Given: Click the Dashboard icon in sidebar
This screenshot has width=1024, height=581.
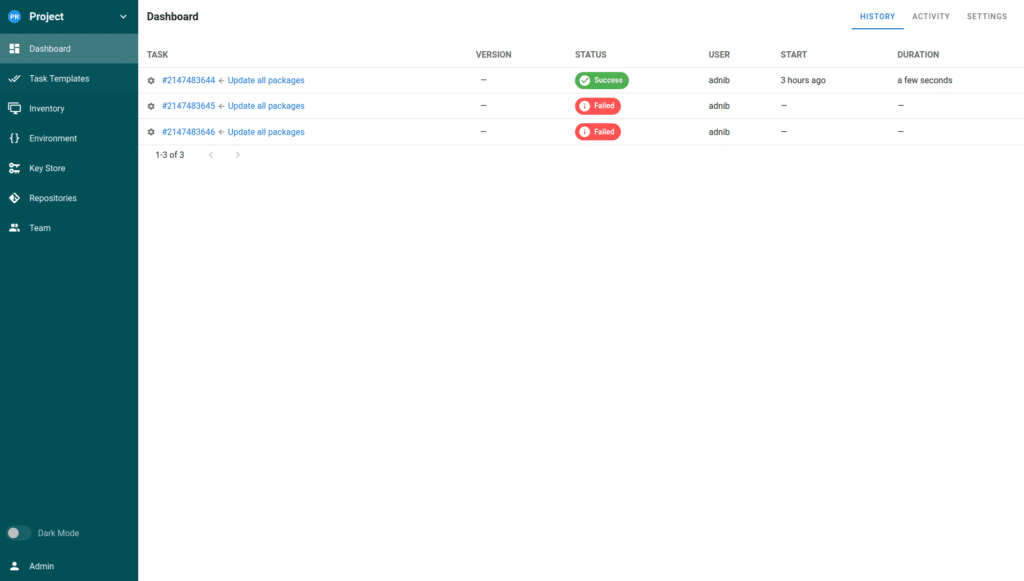Looking at the screenshot, I should point(14,49).
